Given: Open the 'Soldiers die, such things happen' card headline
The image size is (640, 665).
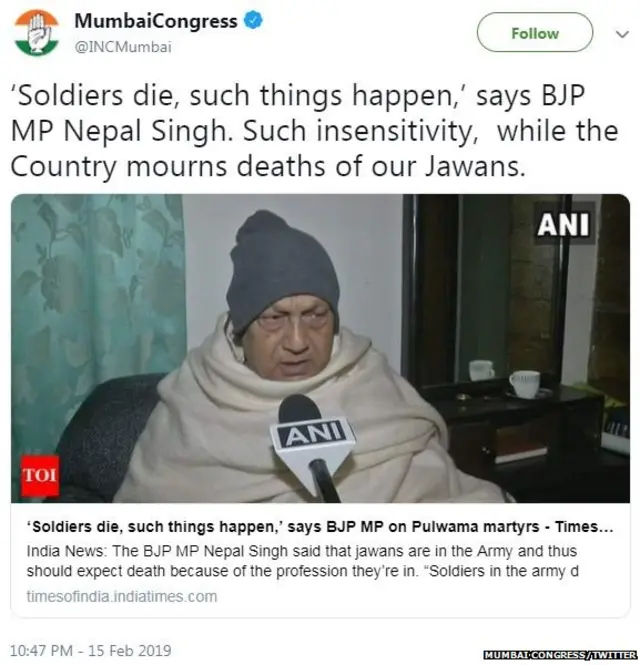Looking at the screenshot, I should pyautogui.click(x=320, y=527).
